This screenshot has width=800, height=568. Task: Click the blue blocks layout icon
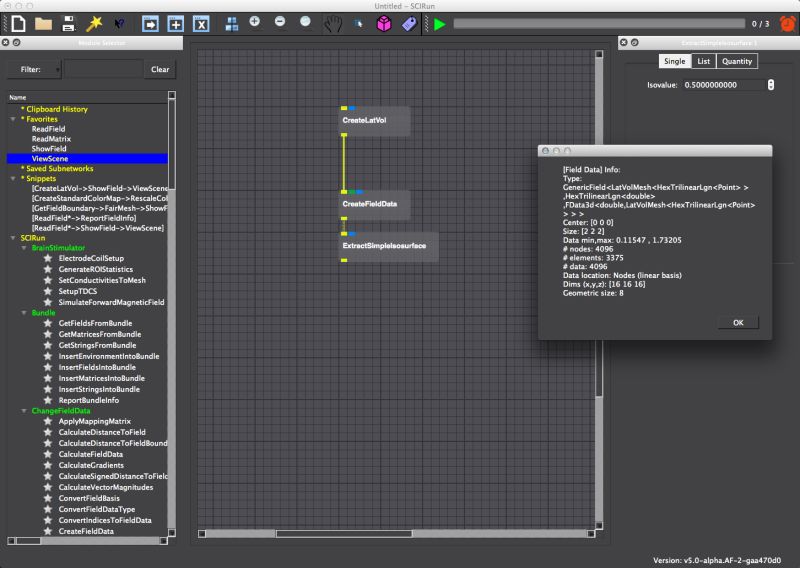[x=232, y=23]
